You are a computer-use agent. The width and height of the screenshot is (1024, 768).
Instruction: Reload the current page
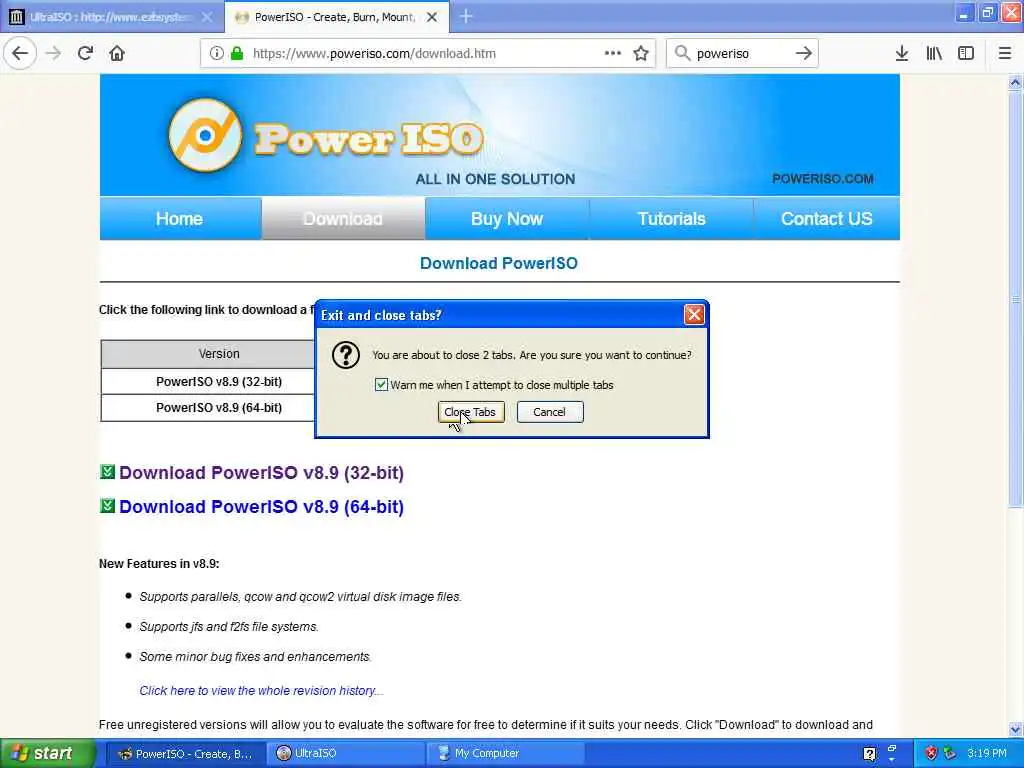85,53
